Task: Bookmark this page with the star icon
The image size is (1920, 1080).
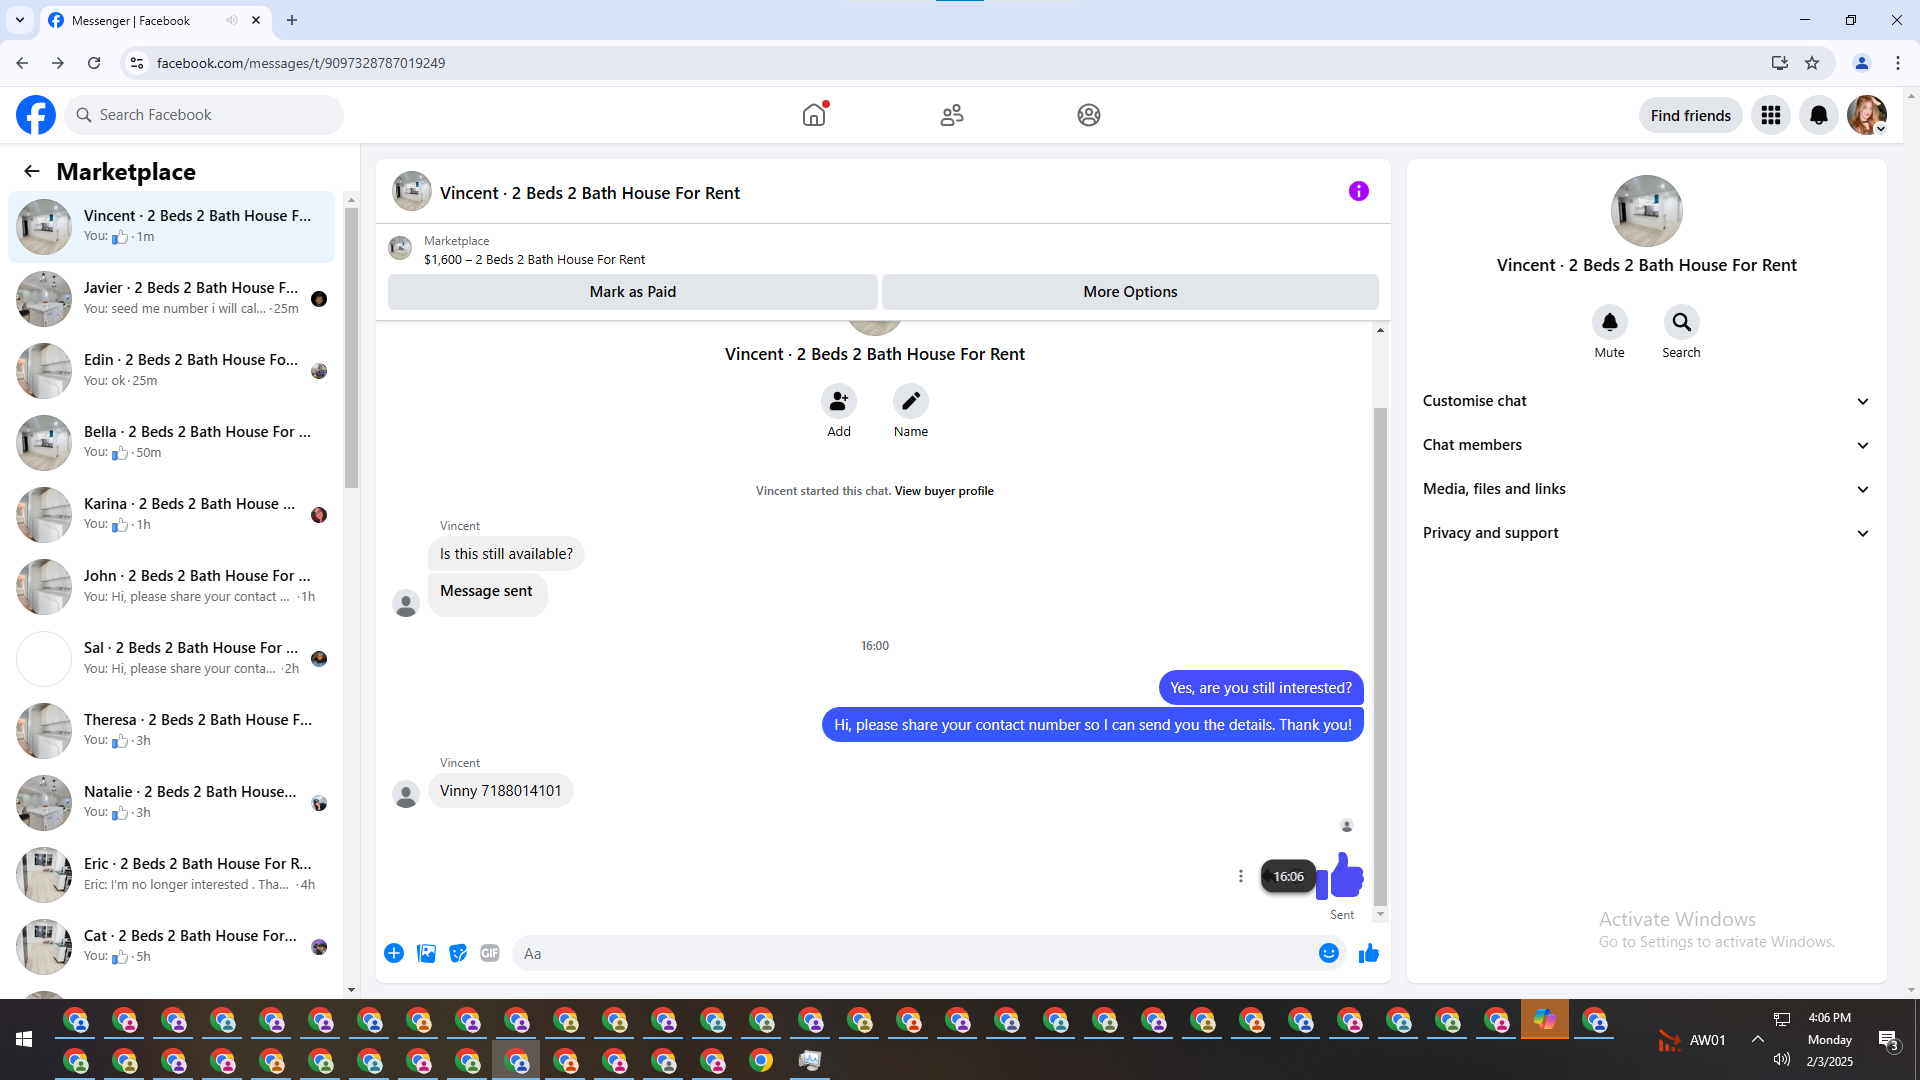Action: [x=1812, y=63]
